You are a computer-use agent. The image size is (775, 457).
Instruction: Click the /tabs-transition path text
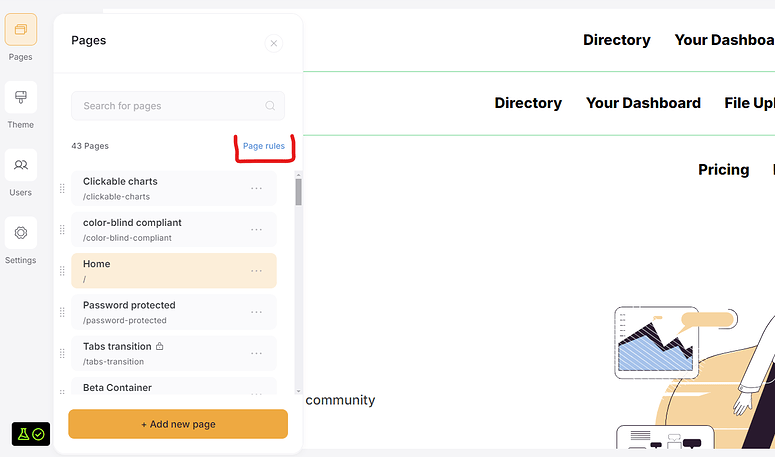pyautogui.click(x=114, y=362)
